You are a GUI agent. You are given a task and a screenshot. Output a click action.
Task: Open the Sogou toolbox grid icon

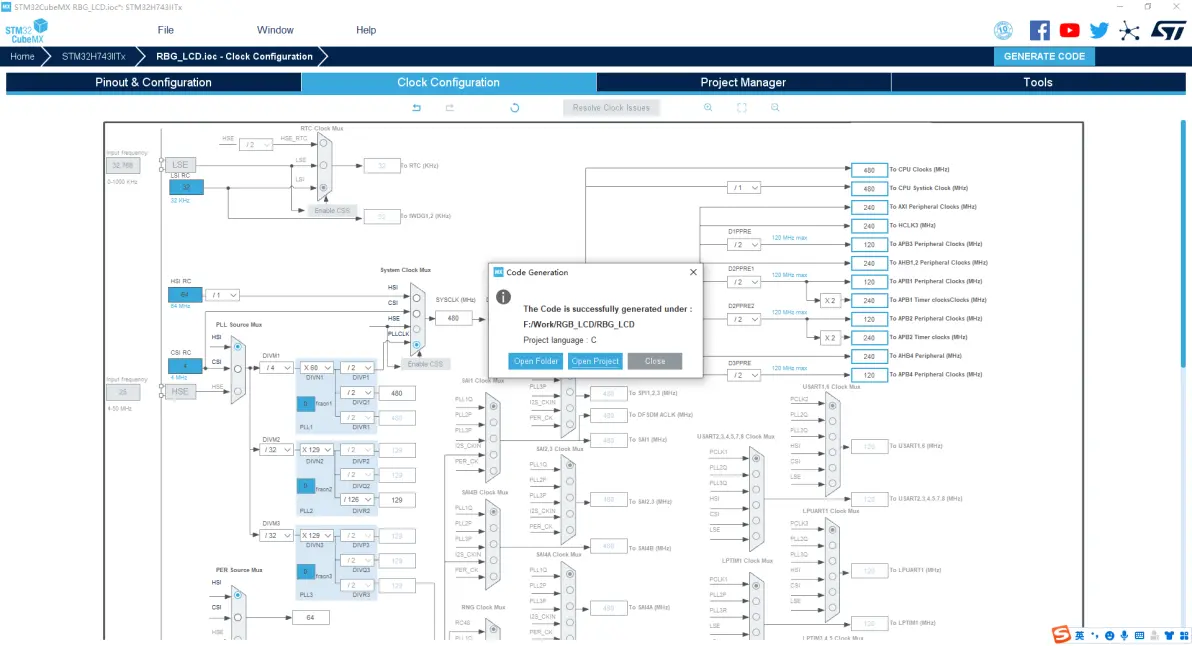[1184, 635]
